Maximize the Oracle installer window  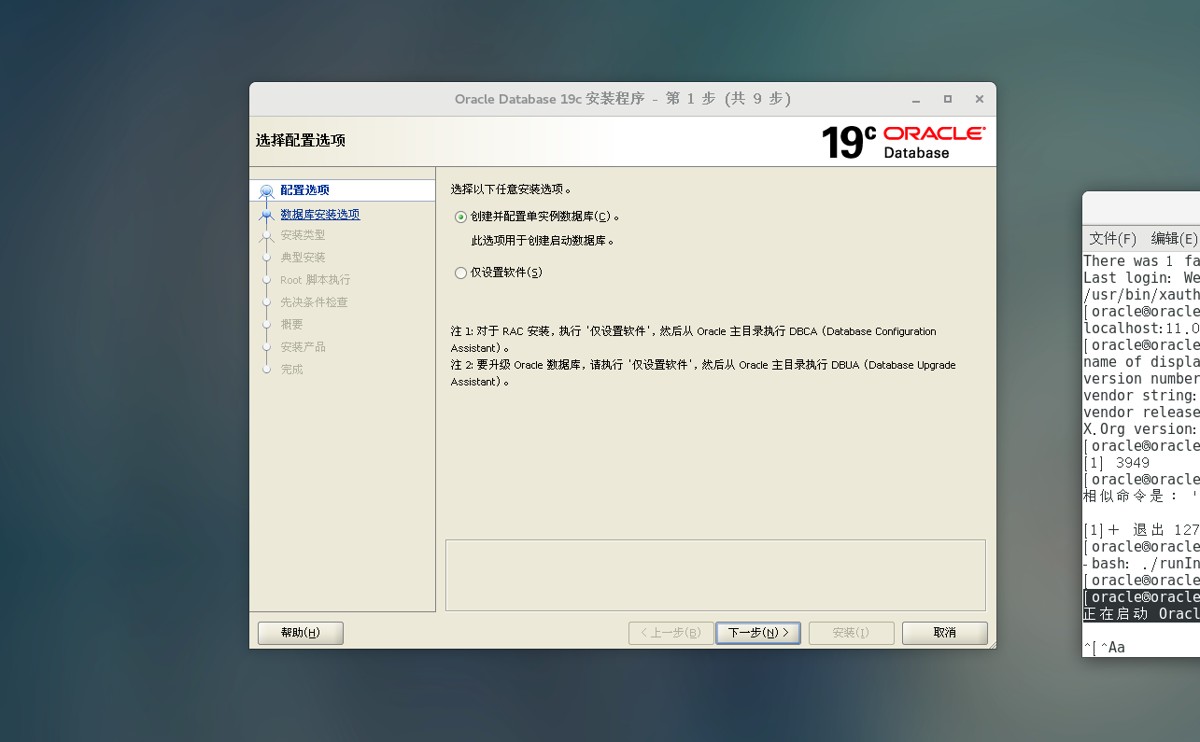[x=948, y=99]
